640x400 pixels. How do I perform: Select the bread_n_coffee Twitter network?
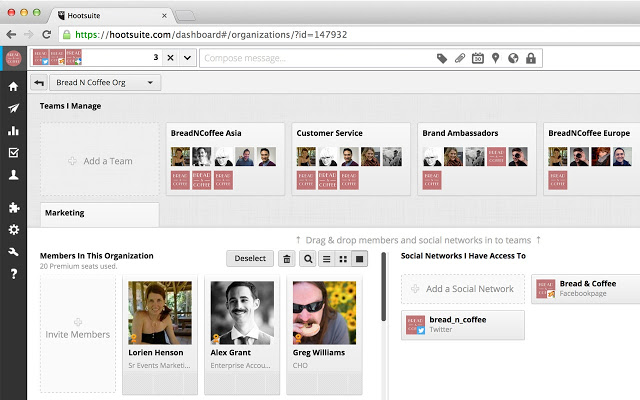[463, 325]
